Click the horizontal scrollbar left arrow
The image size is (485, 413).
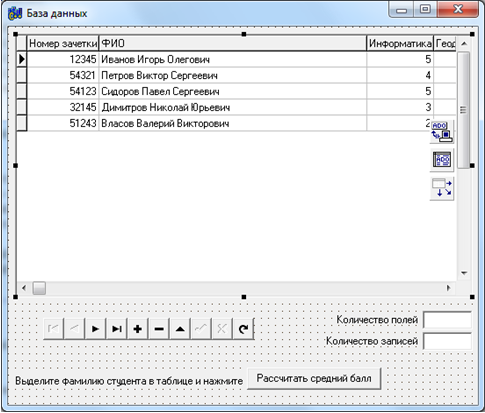click(24, 288)
